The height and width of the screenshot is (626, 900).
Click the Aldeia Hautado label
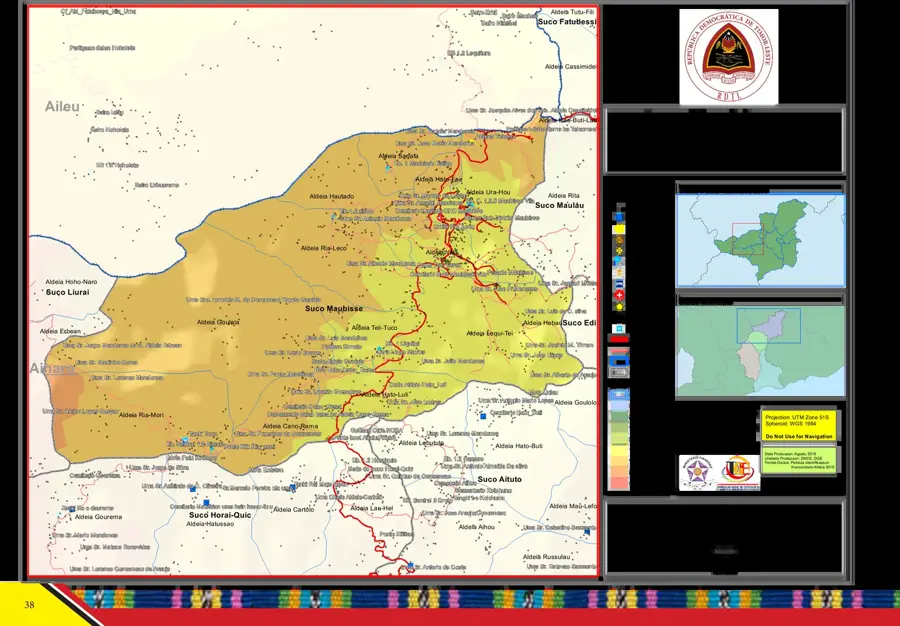pos(332,196)
